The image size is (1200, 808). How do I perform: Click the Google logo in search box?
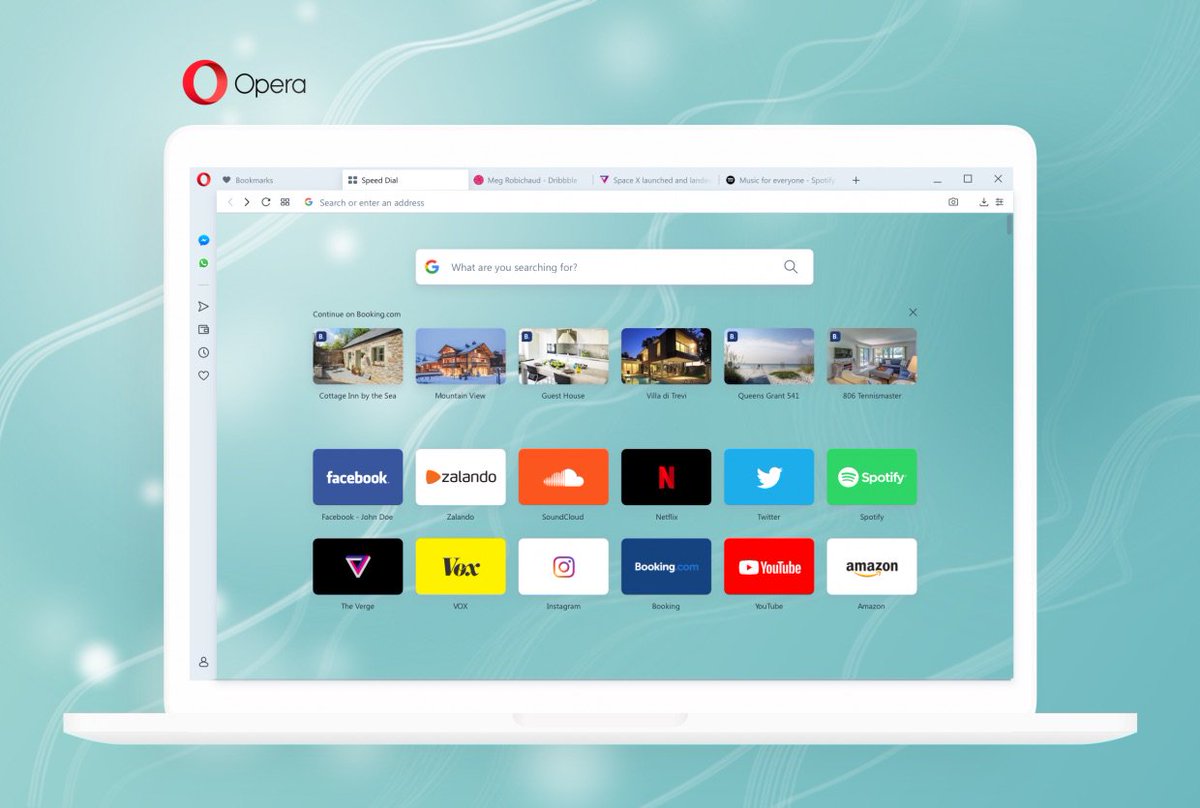tap(432, 267)
